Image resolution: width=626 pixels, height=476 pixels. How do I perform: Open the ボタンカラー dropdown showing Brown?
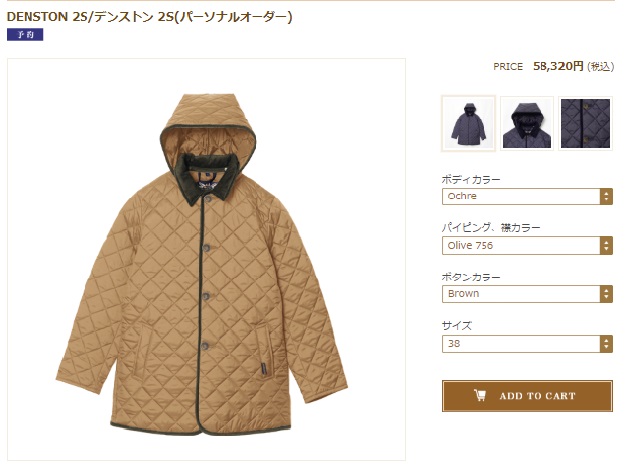(x=527, y=294)
